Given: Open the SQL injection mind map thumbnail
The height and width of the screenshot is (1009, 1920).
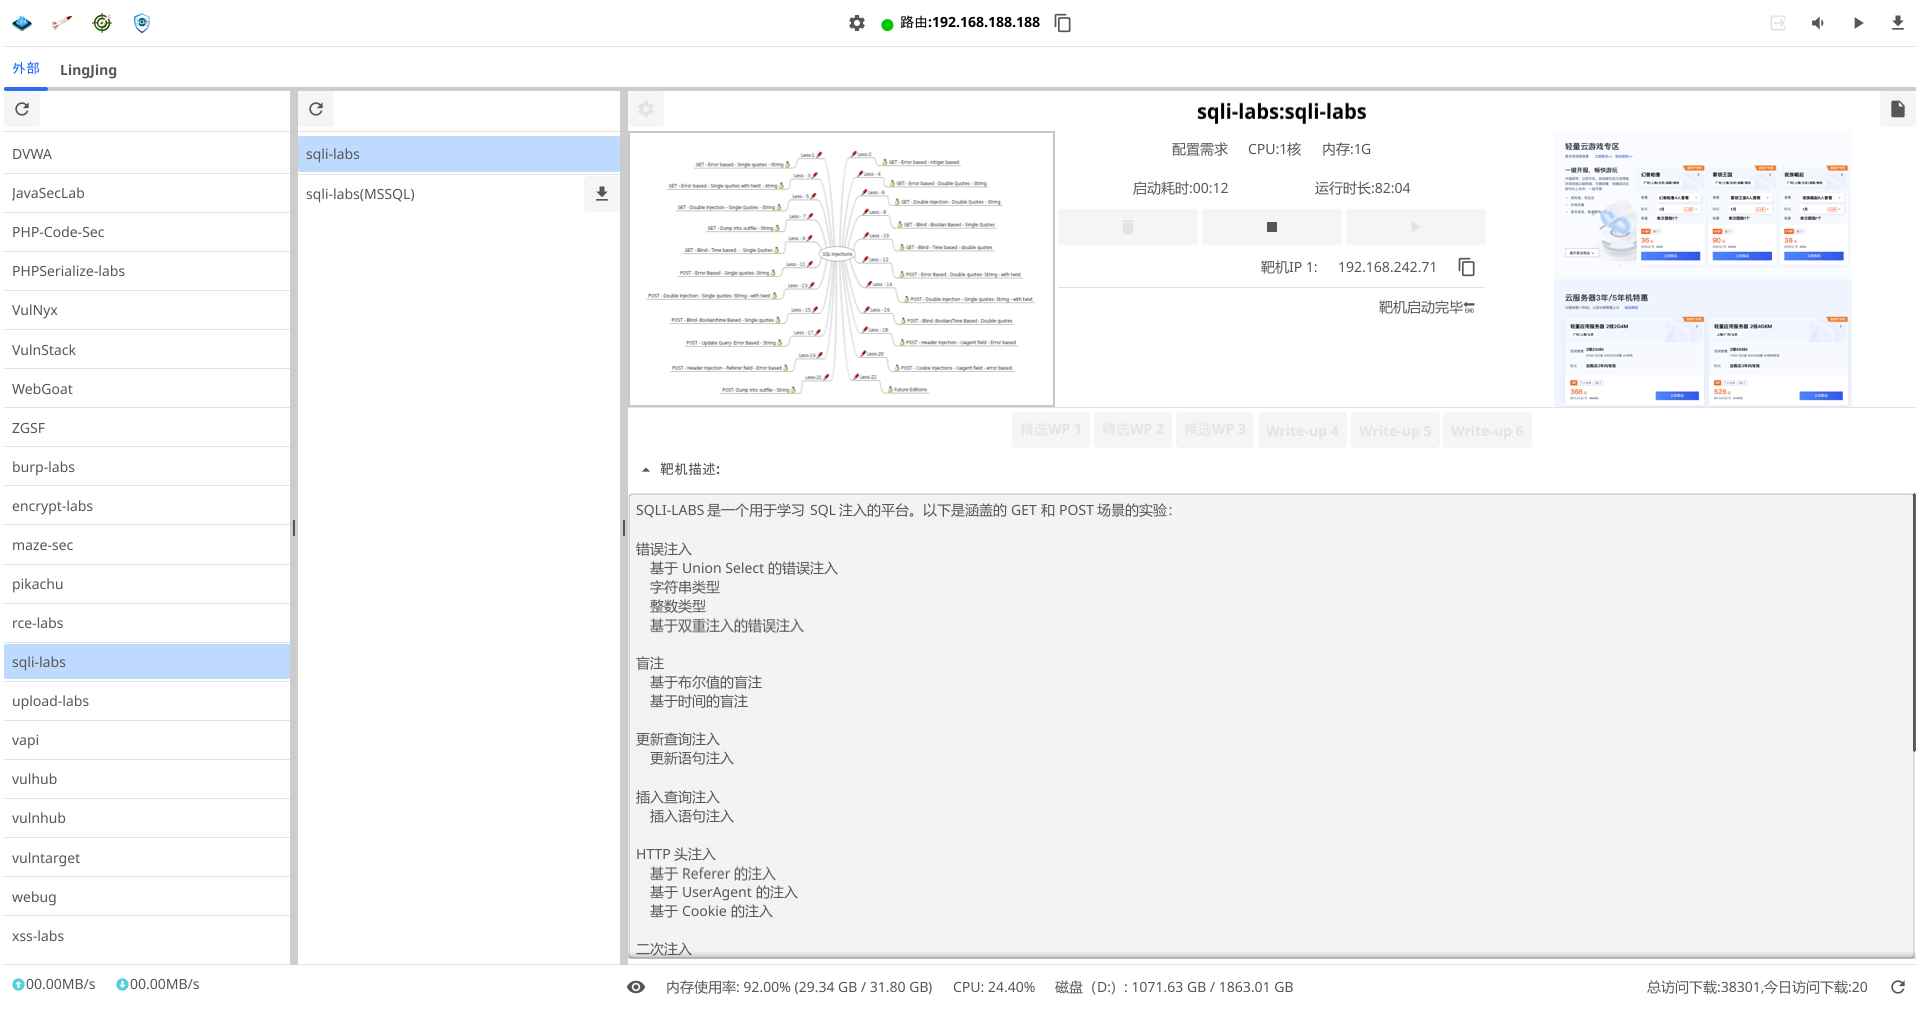Looking at the screenshot, I should (841, 269).
